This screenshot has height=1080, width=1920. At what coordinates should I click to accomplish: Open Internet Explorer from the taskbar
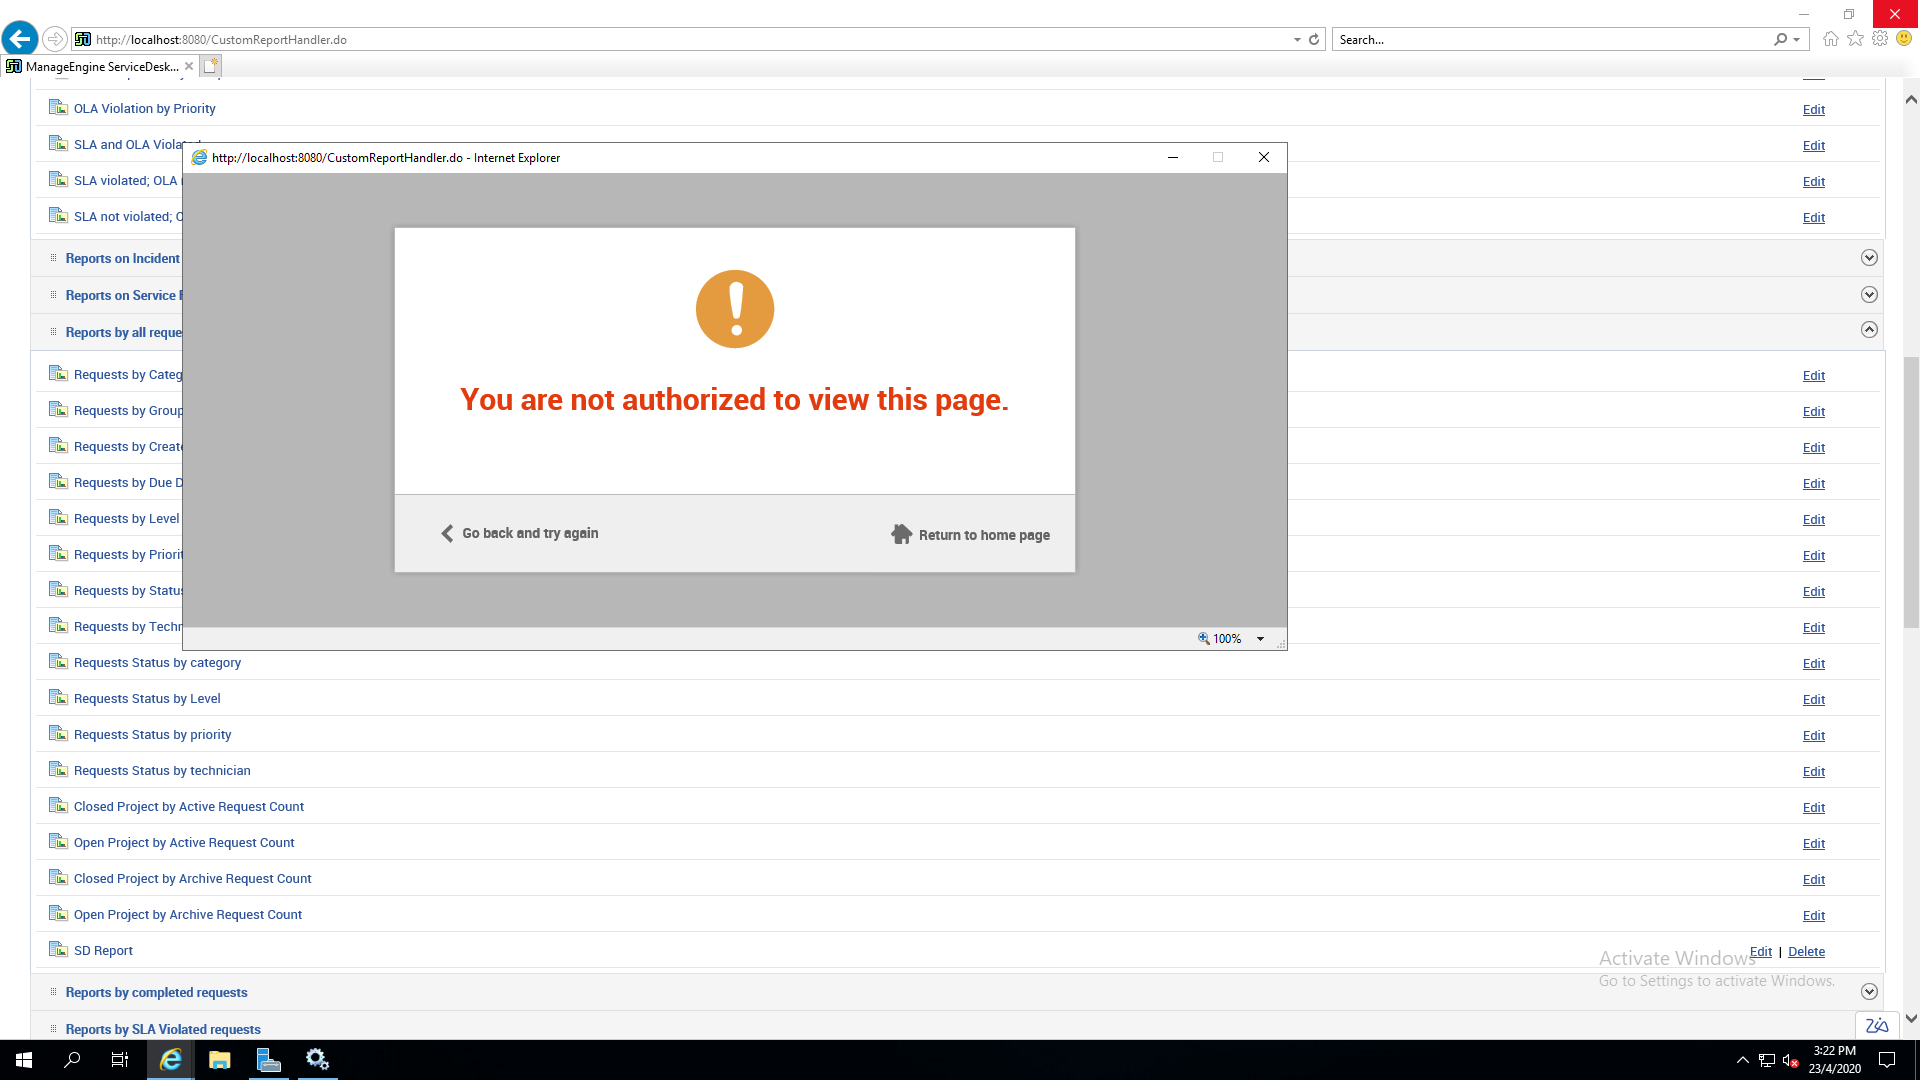click(x=171, y=1059)
